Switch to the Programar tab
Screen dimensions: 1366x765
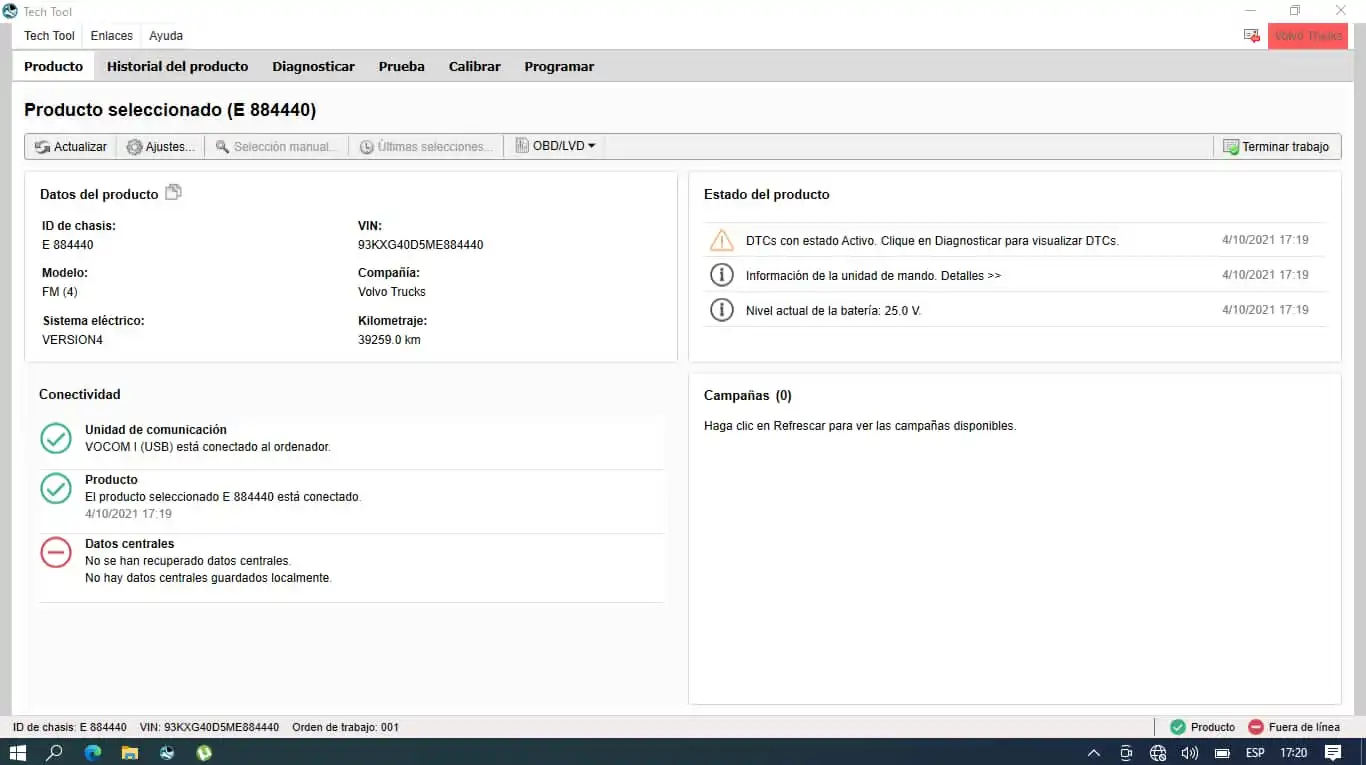click(560, 66)
